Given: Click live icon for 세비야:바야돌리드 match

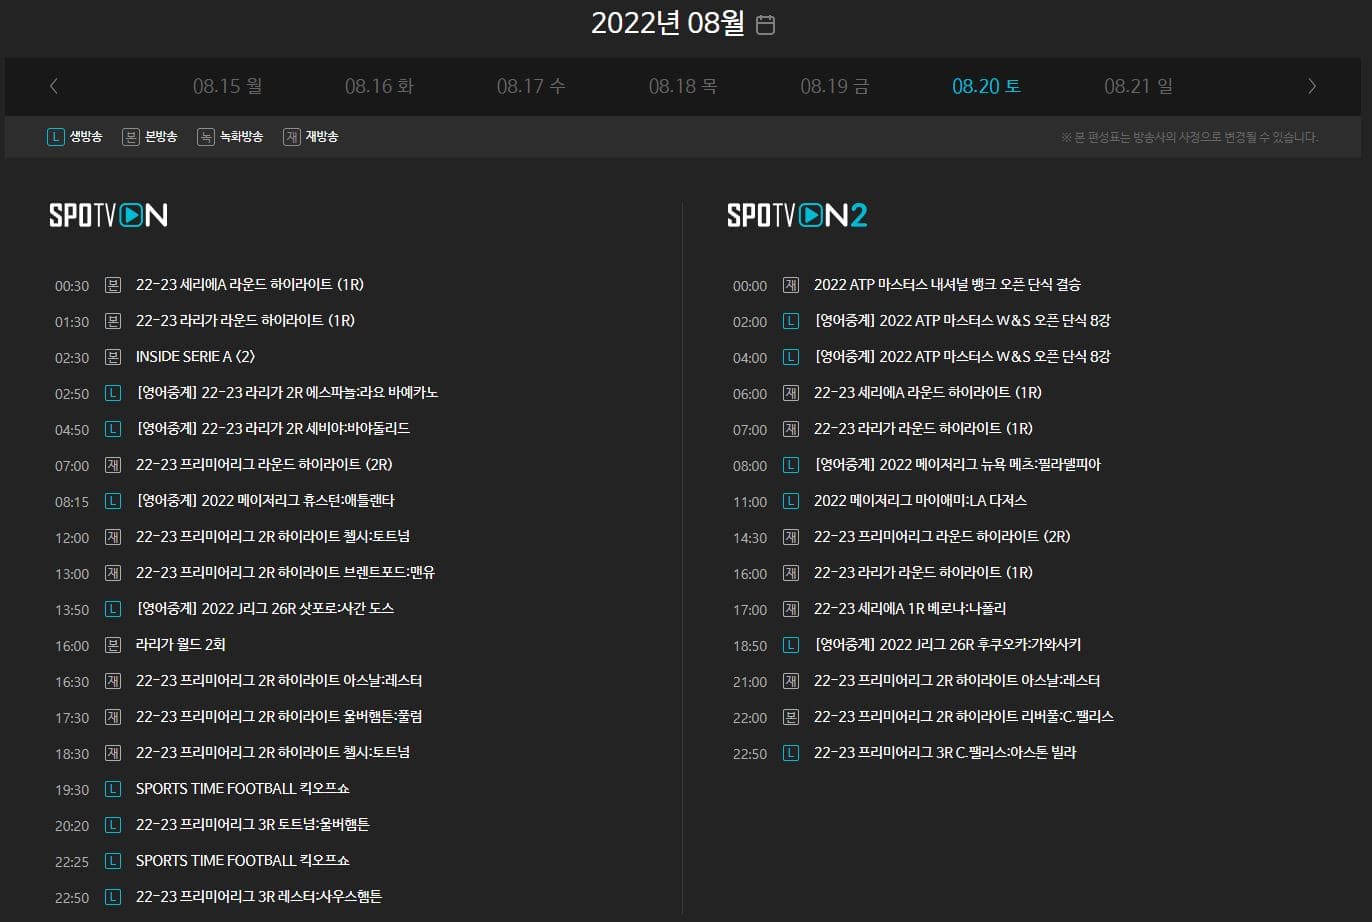Looking at the screenshot, I should coord(113,429).
